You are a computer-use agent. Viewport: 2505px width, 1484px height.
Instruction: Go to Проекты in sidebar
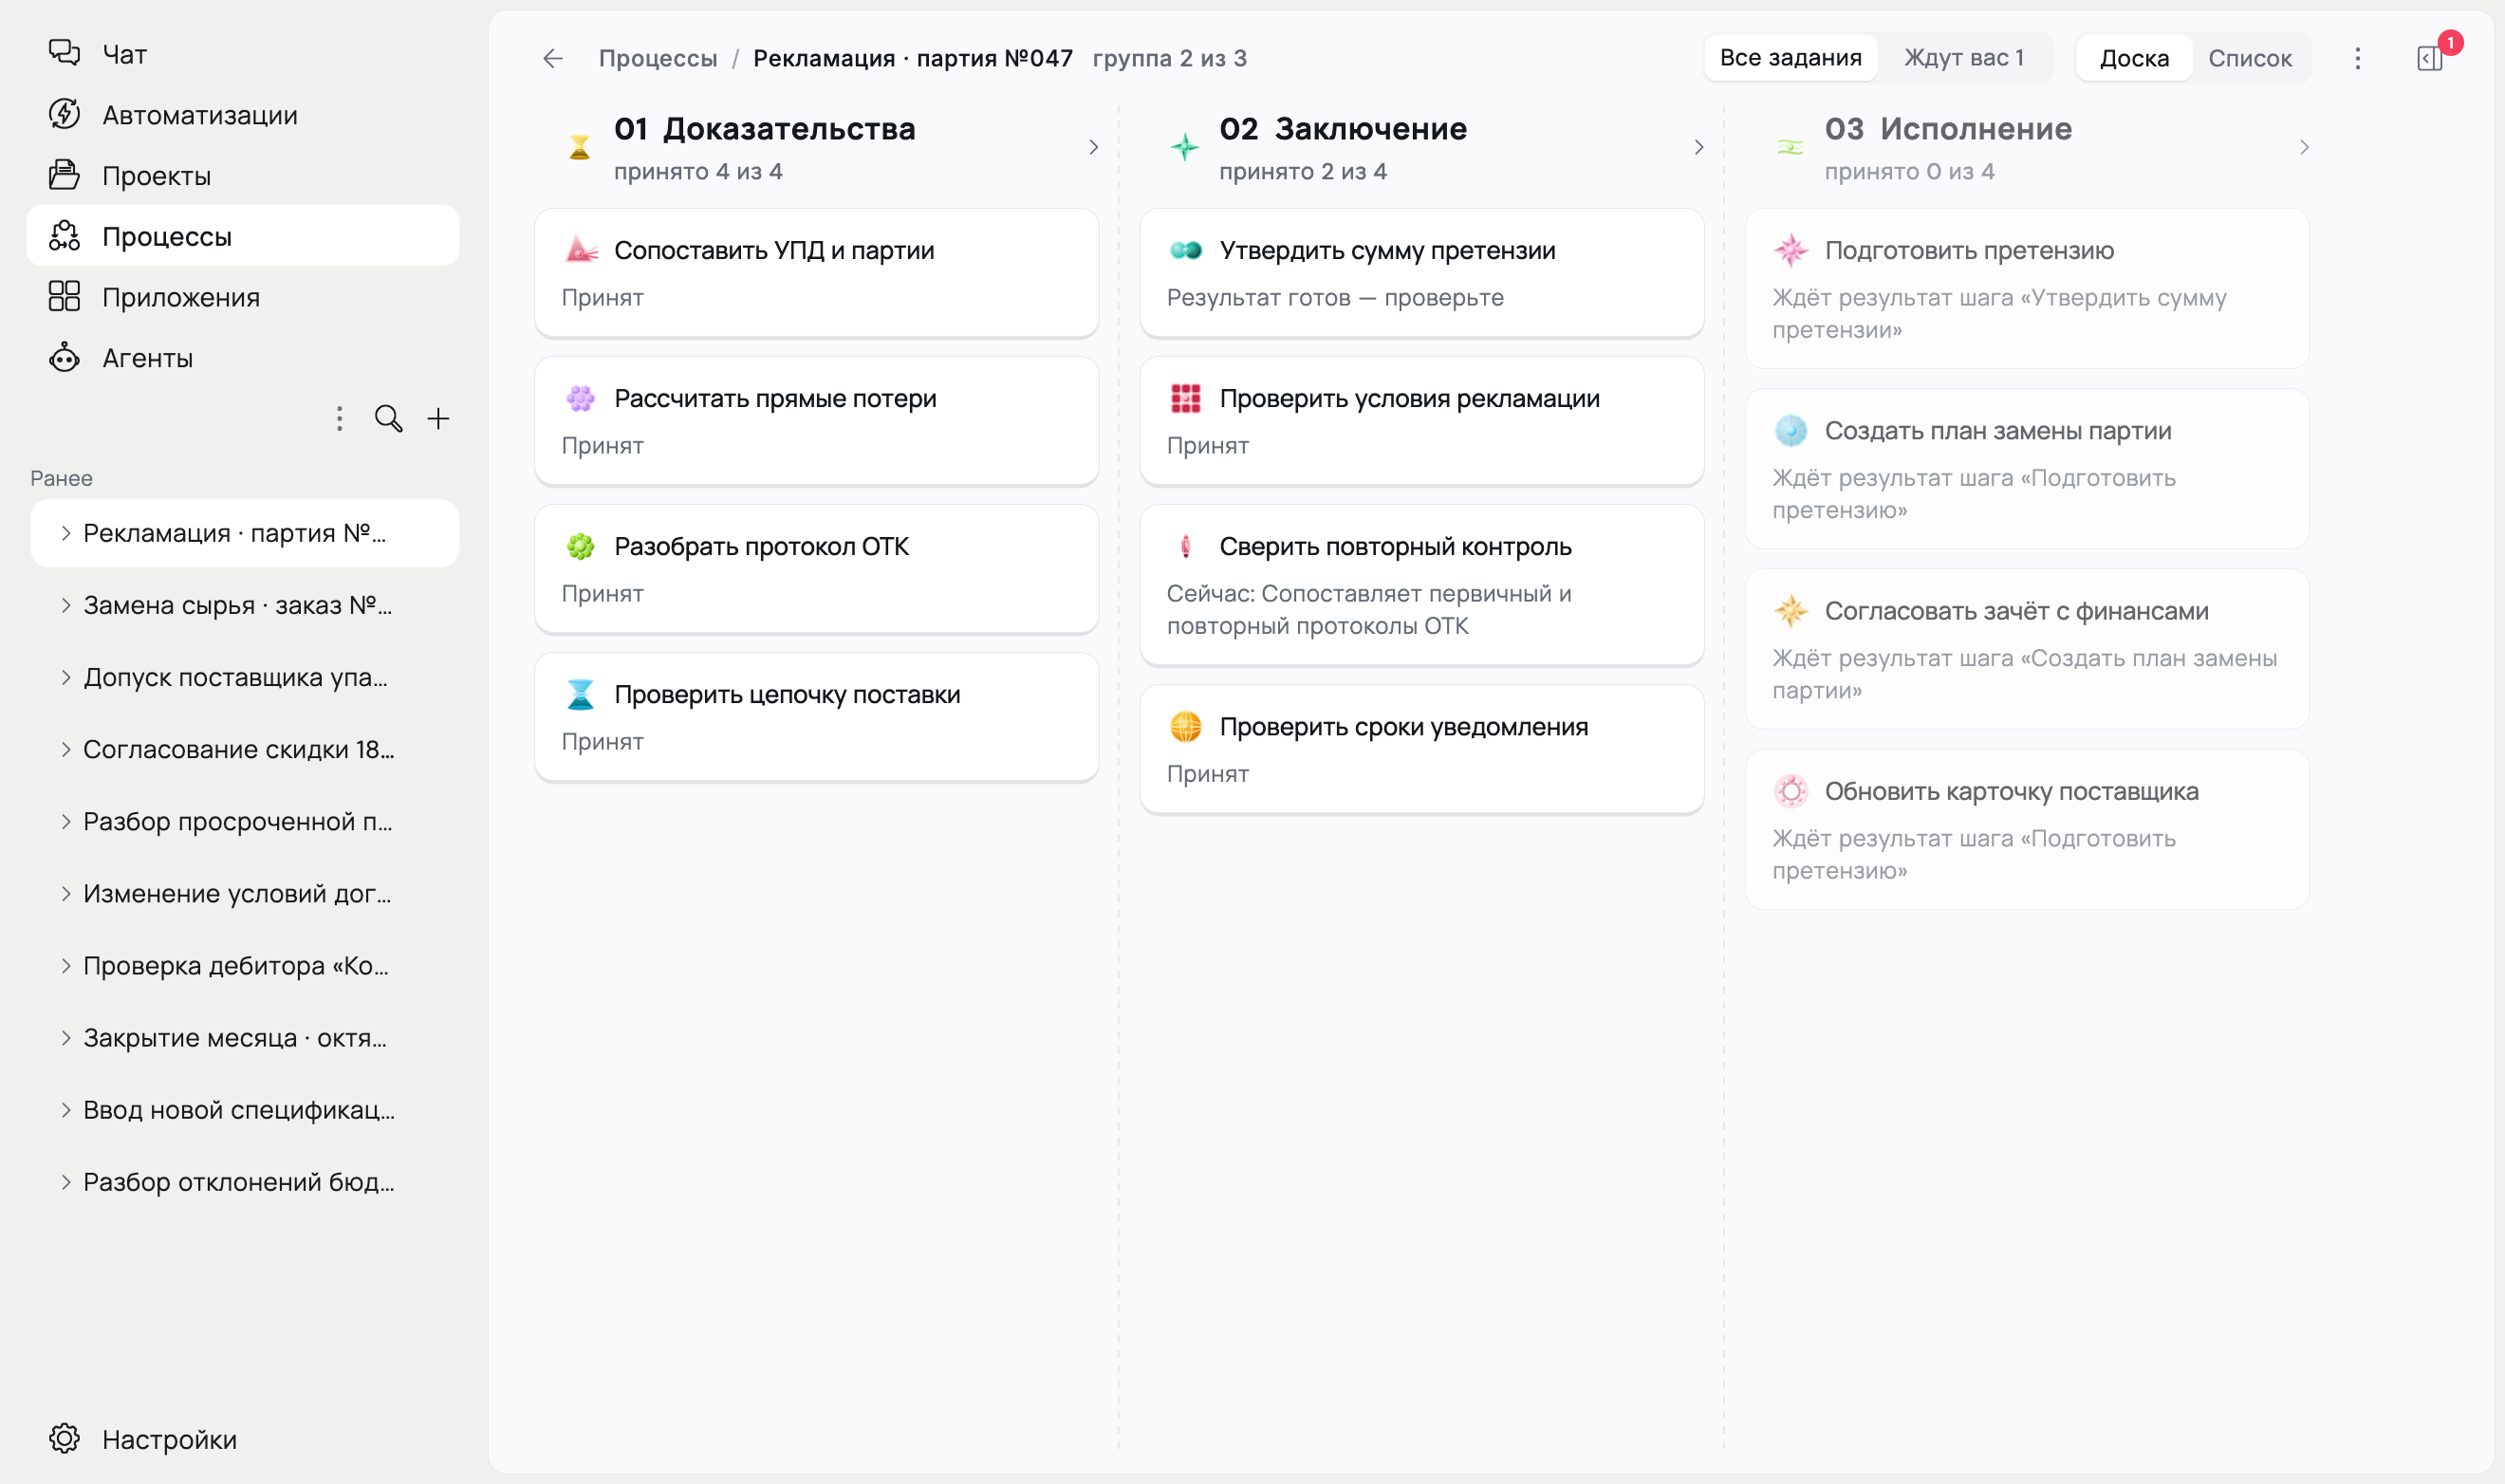pos(243,176)
